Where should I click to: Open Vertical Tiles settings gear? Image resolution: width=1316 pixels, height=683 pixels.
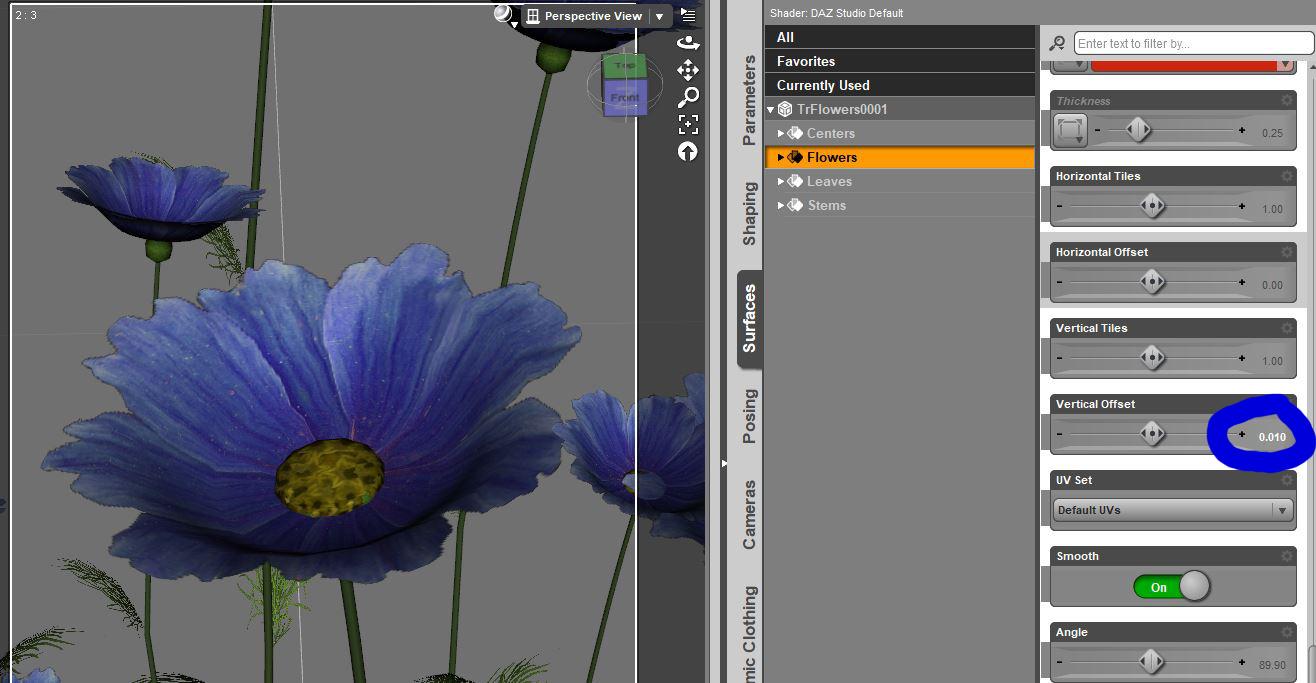[x=1287, y=328]
